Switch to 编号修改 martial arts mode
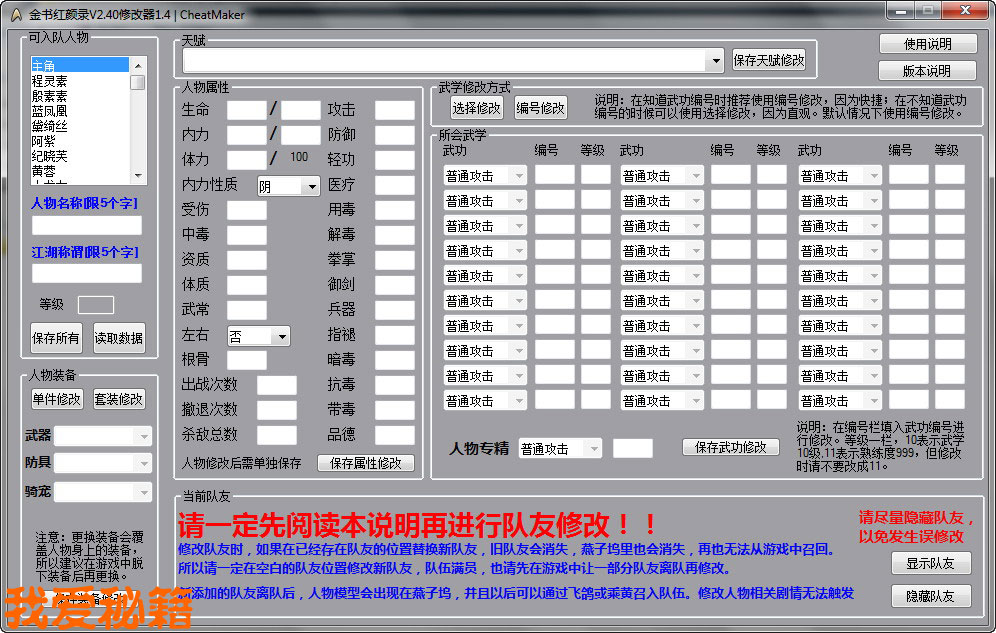Viewport: 996px width, 633px height. 540,108
